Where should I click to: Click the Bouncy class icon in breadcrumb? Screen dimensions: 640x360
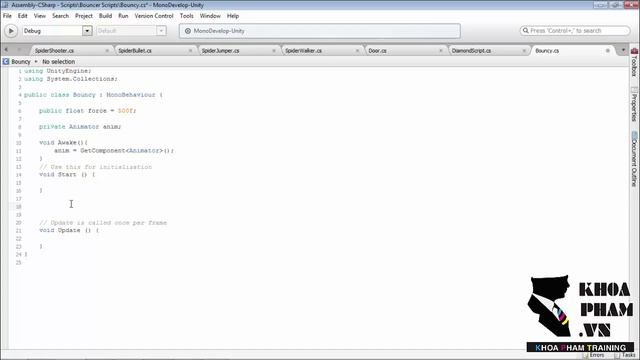[6, 62]
